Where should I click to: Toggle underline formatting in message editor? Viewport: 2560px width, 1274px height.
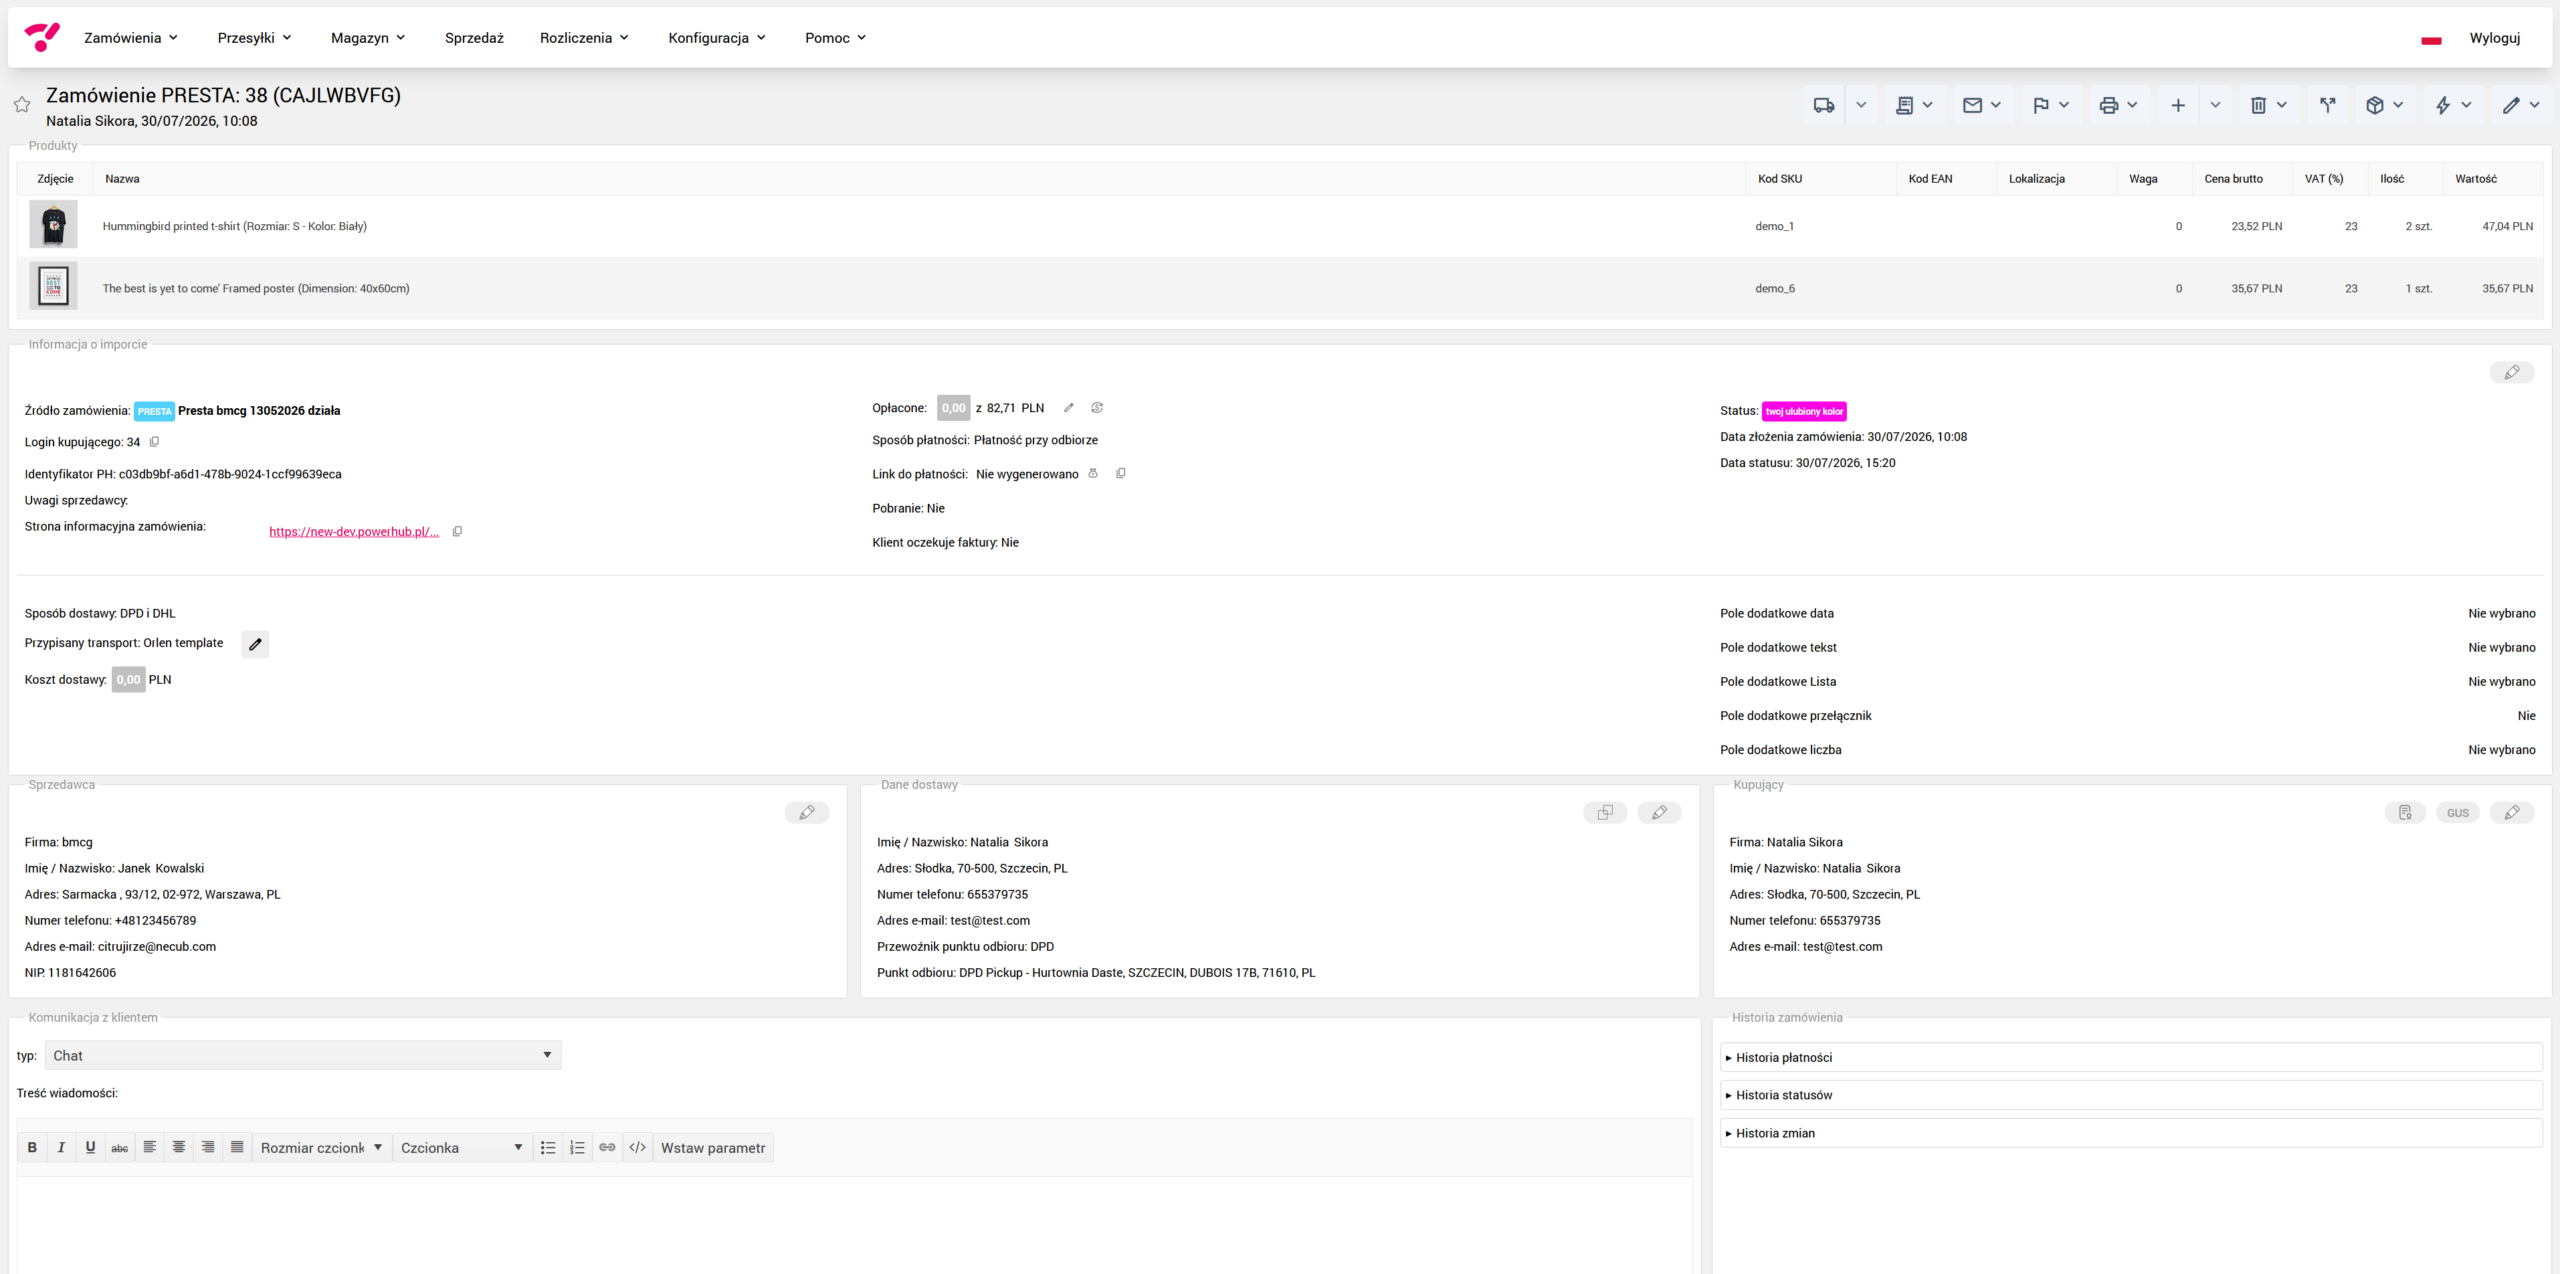pyautogui.click(x=90, y=1148)
